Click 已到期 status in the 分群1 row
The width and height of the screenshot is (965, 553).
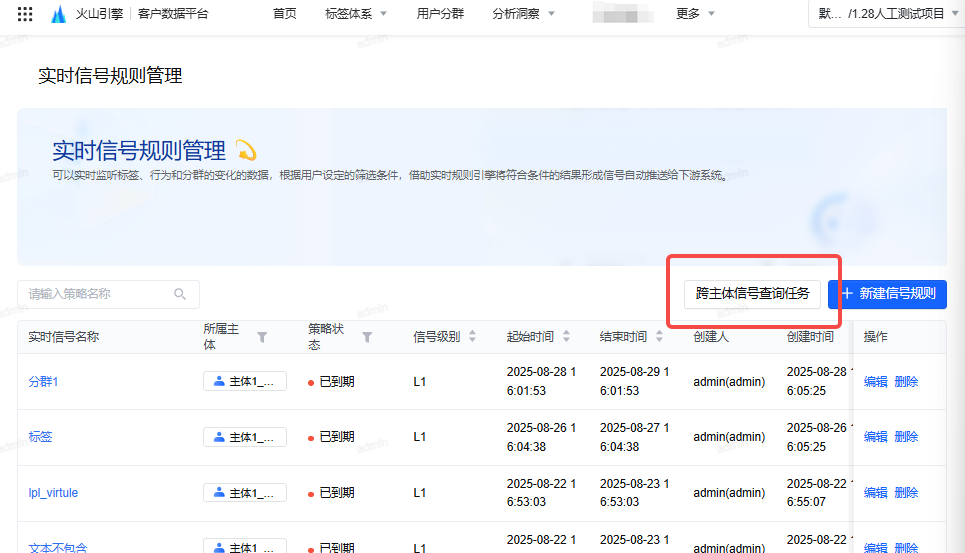click(x=331, y=381)
